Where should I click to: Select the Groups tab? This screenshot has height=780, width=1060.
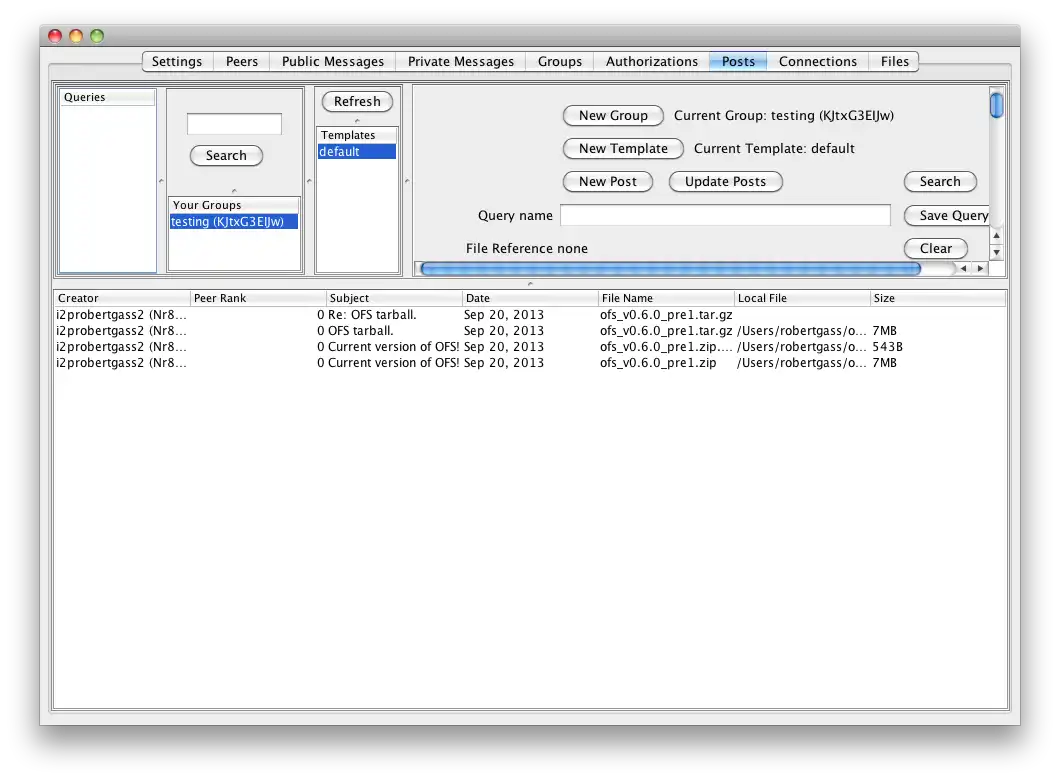click(x=560, y=62)
